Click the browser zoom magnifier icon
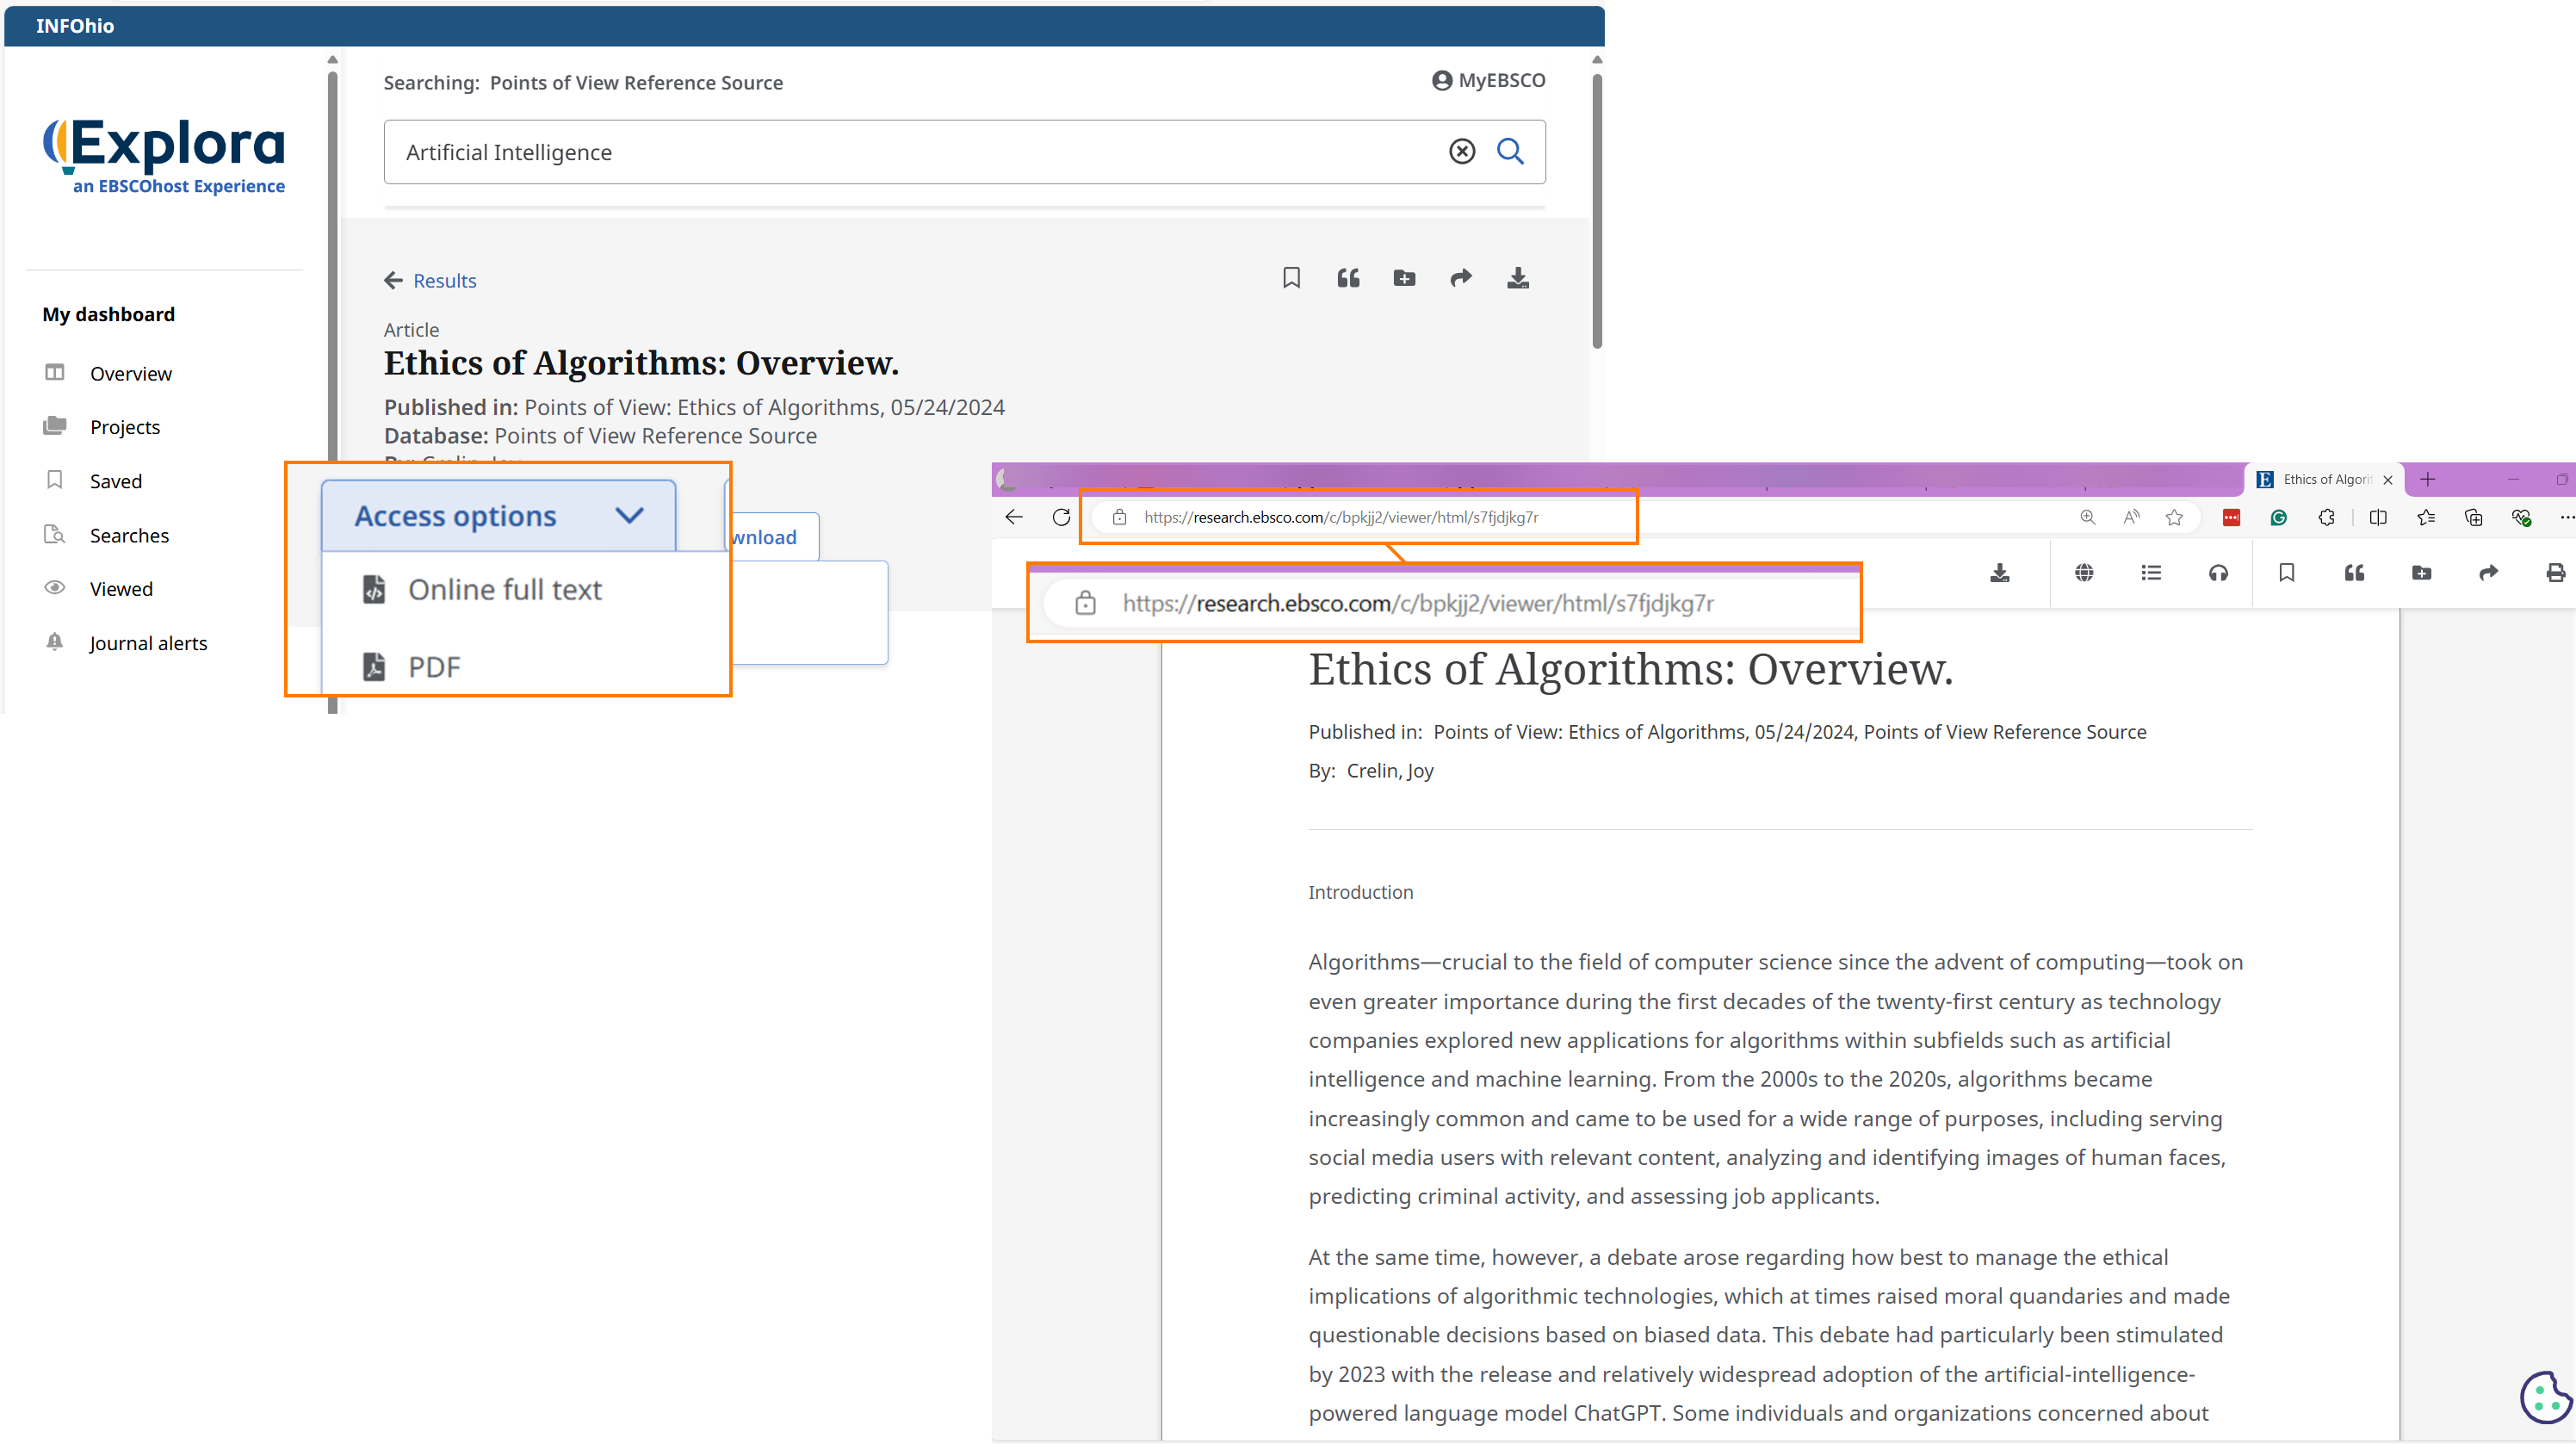The width and height of the screenshot is (2576, 1444). (2087, 517)
